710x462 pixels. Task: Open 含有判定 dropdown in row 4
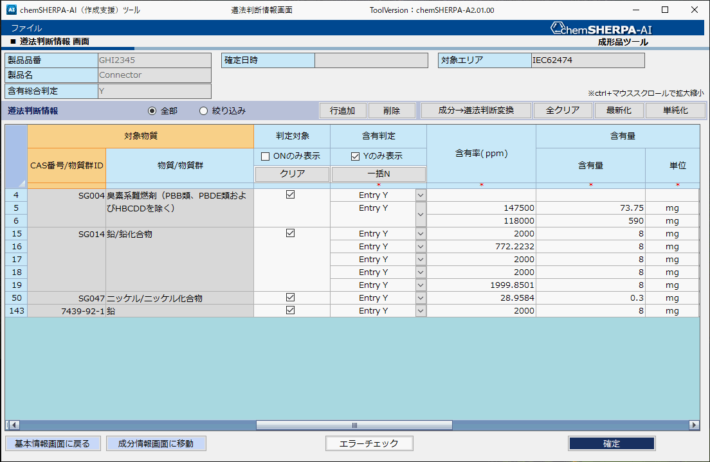[x=419, y=195]
